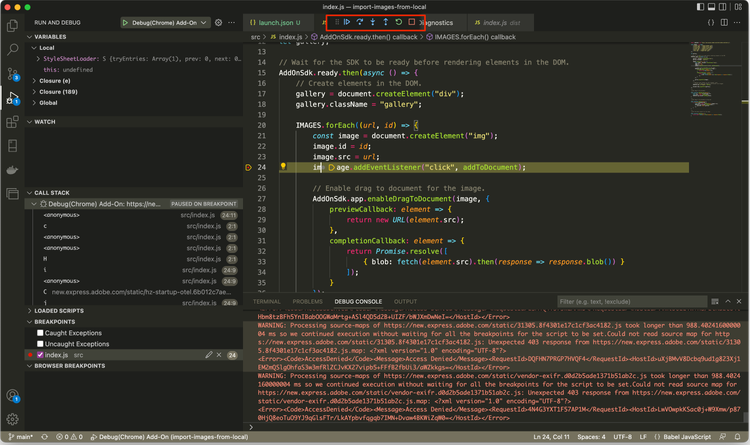
Task: Click LF end of line sequence
Action: (643, 437)
